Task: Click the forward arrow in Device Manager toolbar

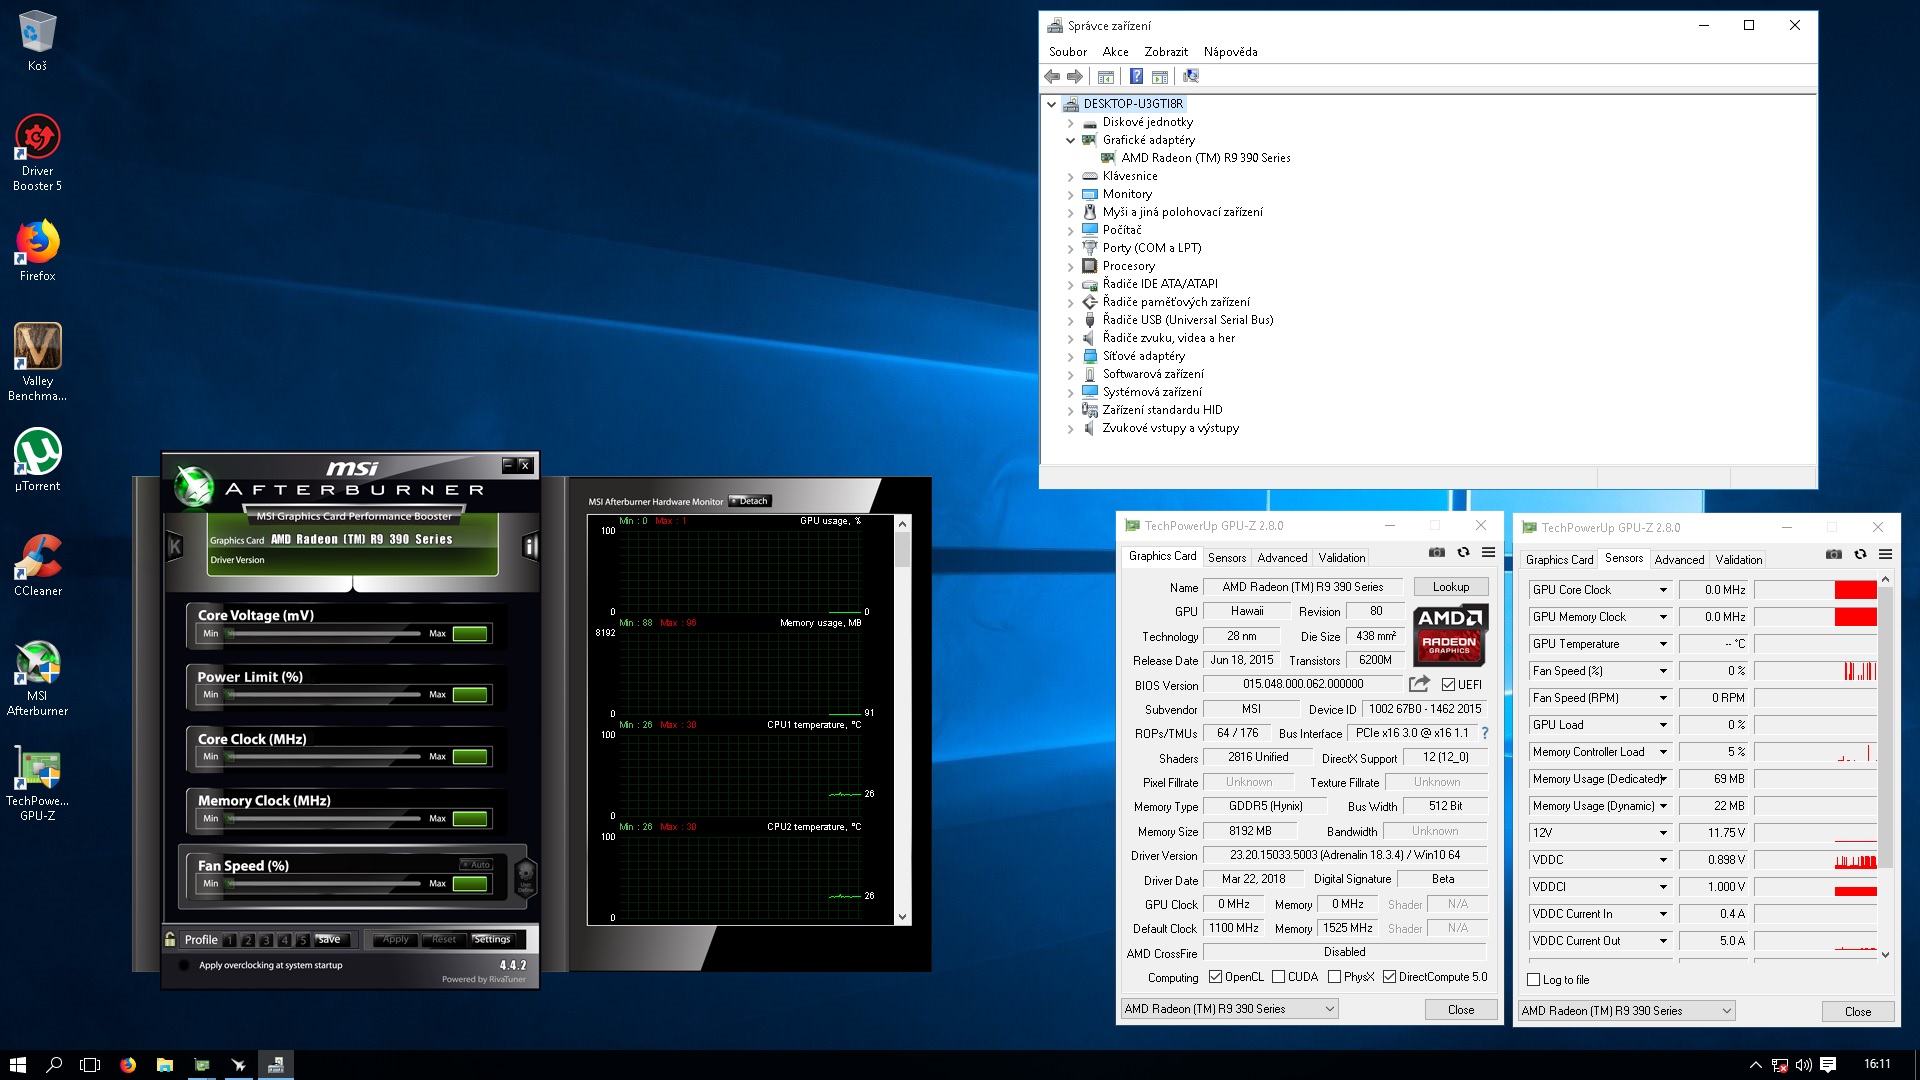Action: pos(1075,77)
